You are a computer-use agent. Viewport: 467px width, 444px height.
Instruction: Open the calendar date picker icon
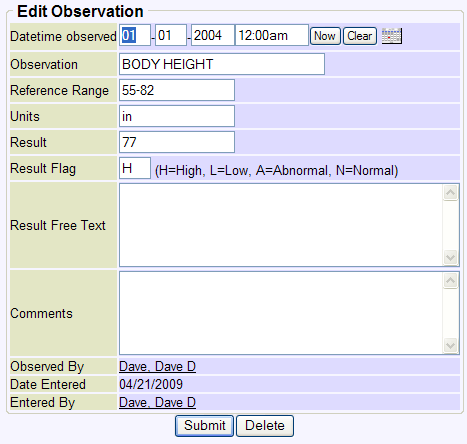(x=392, y=36)
